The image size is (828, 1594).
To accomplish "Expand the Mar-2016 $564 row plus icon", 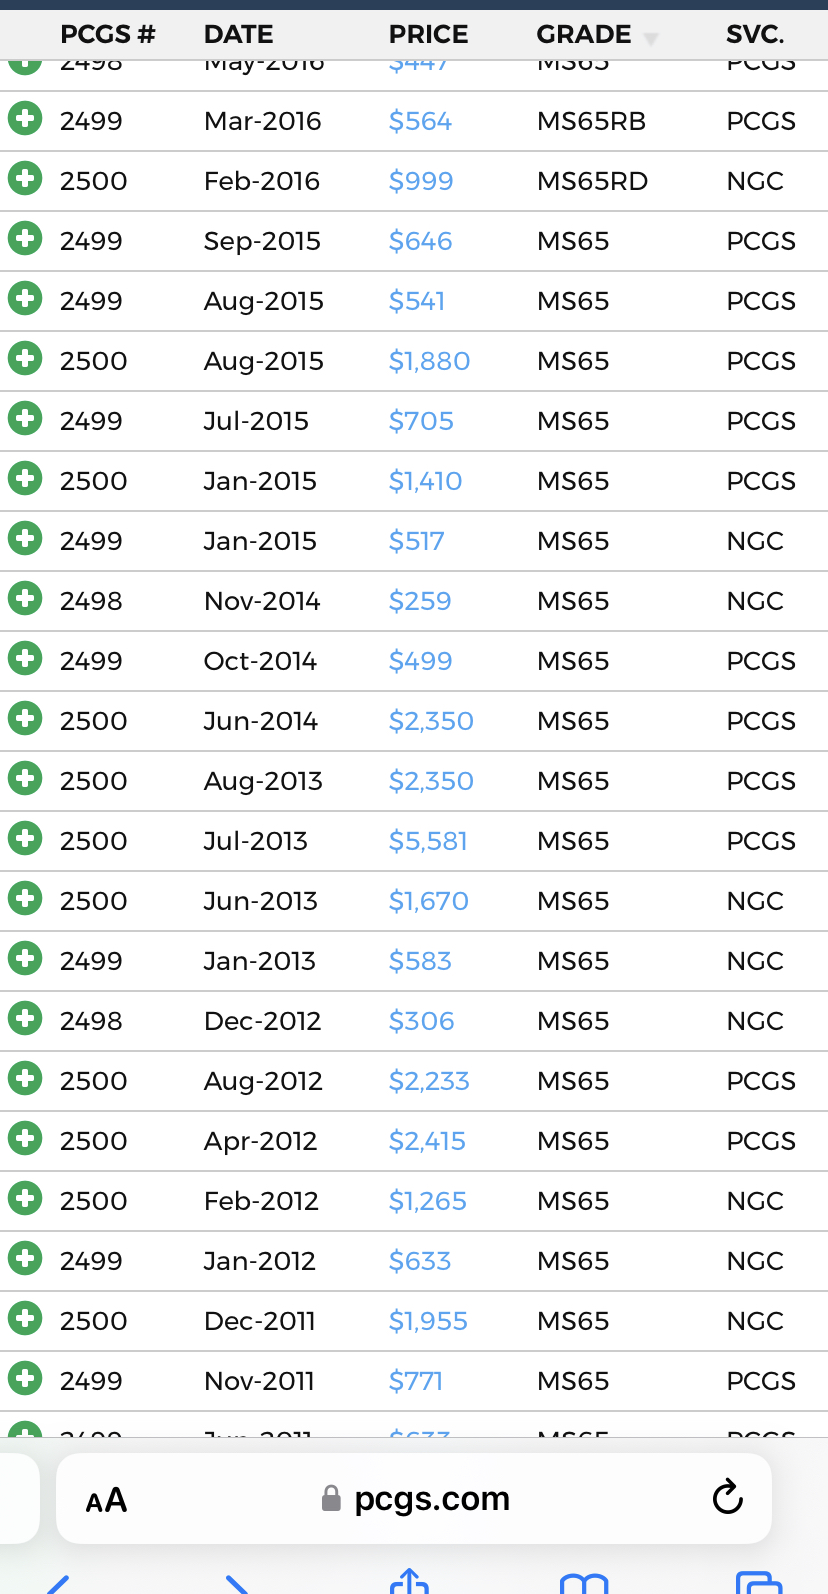I will pyautogui.click(x=25, y=119).
